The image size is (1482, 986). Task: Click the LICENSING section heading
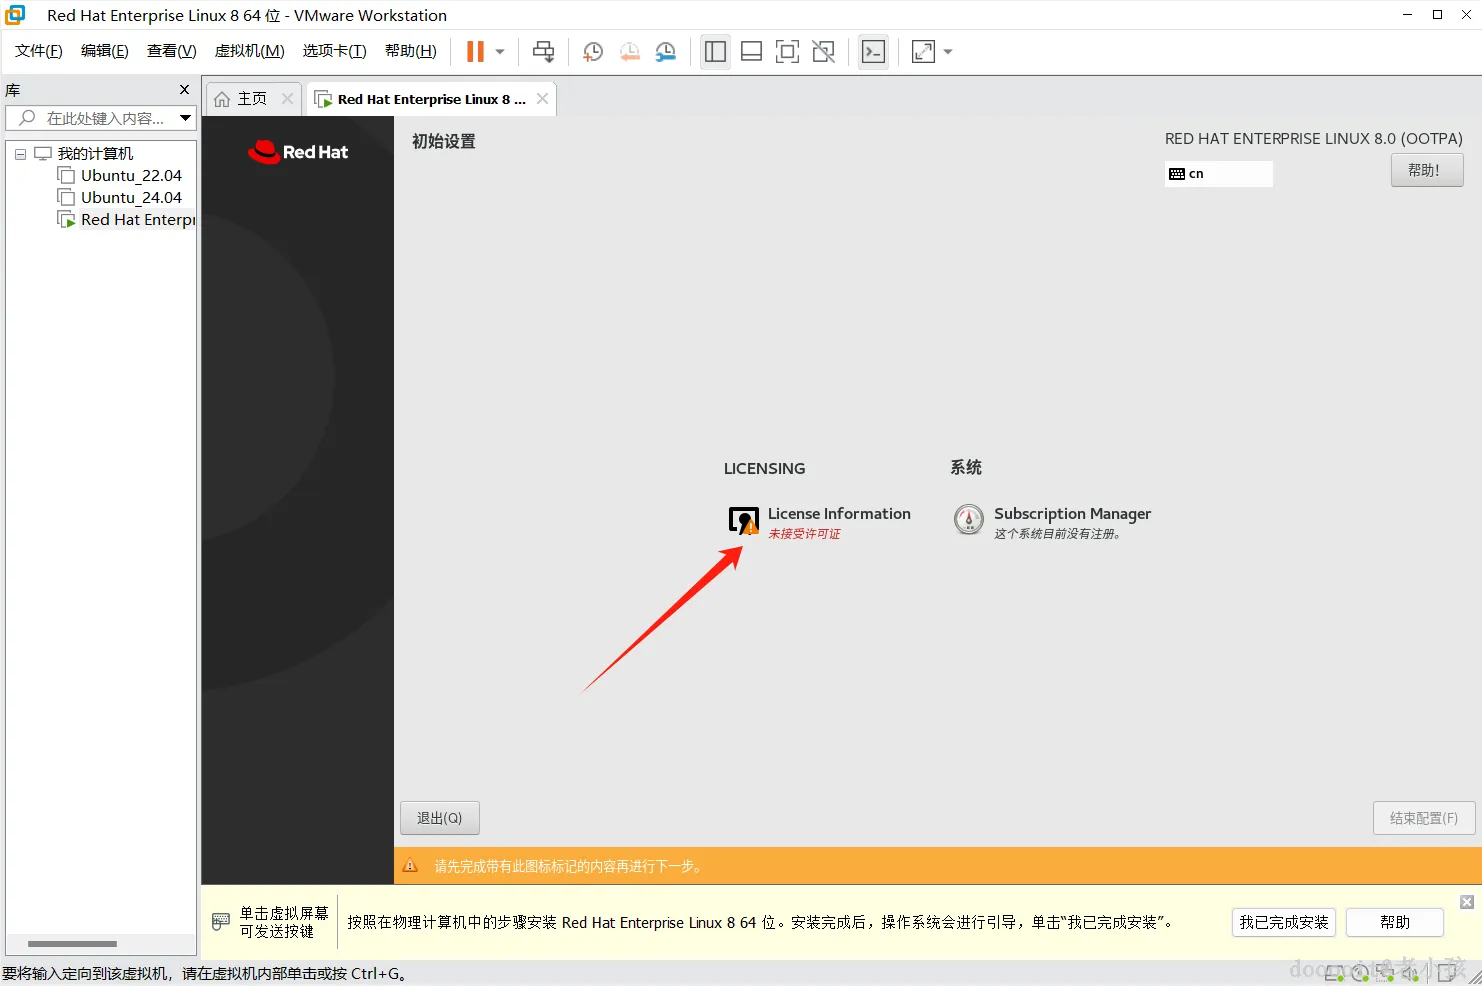click(x=764, y=468)
